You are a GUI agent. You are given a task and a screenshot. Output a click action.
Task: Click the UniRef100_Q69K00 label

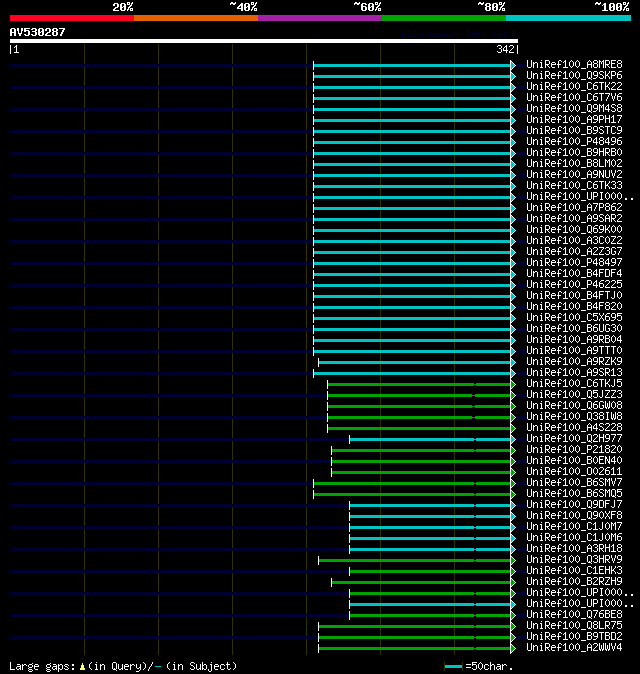coord(574,230)
